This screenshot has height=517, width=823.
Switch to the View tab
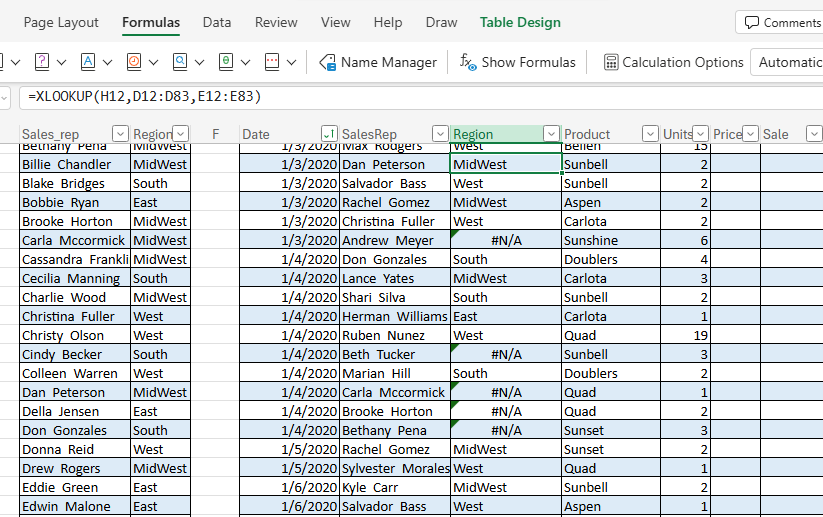335,23
